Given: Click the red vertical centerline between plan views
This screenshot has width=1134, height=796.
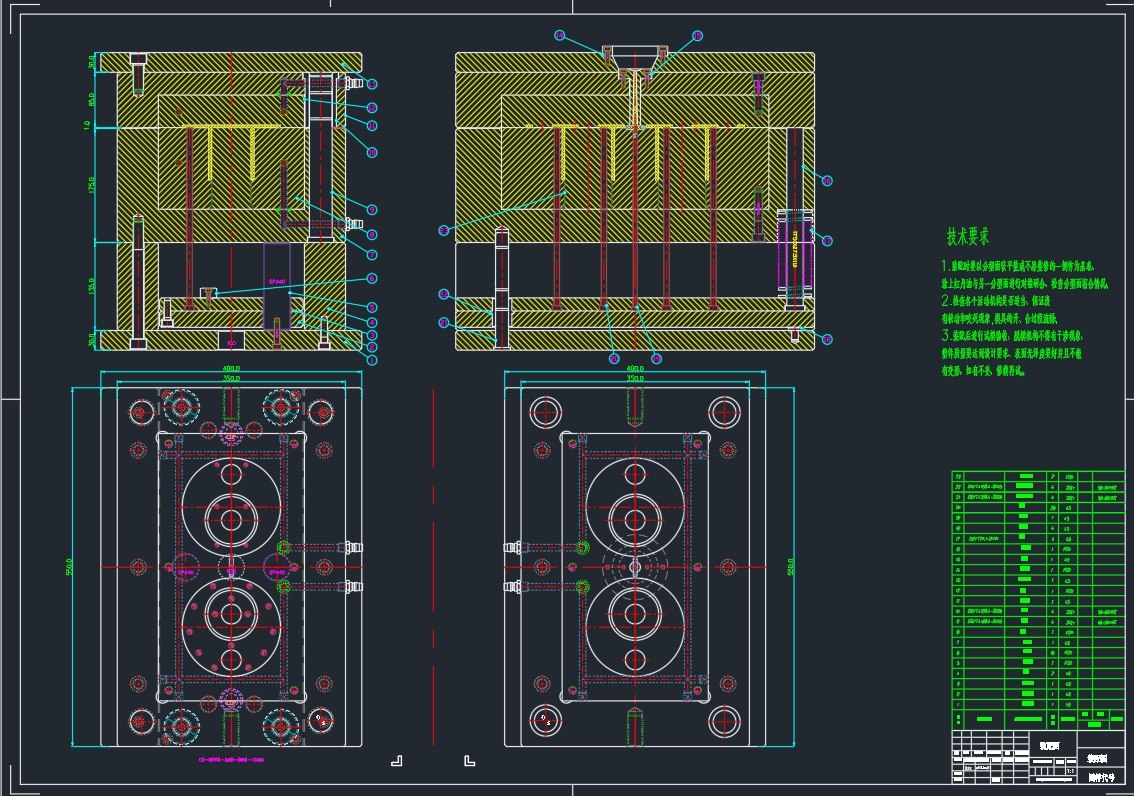Looking at the screenshot, I should 434,567.
